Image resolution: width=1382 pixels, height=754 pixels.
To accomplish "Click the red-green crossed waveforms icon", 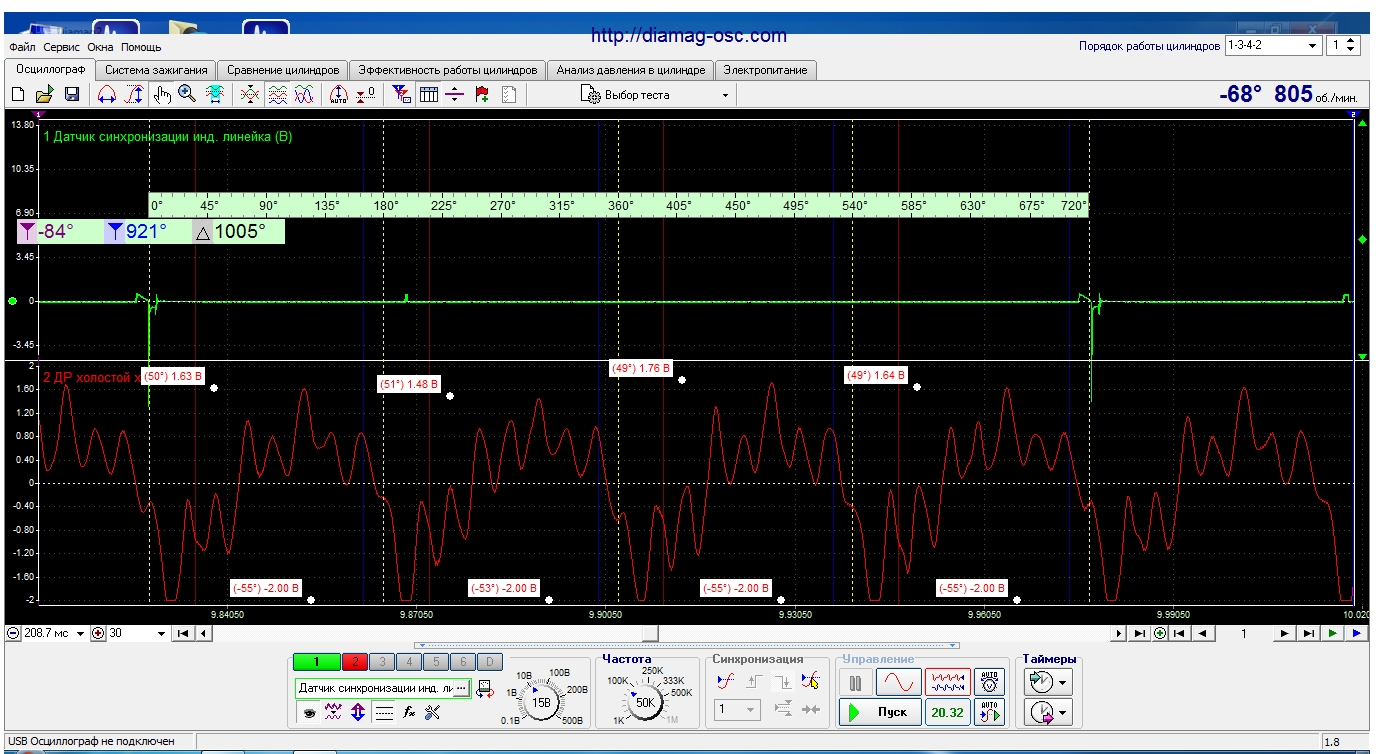I will [250, 94].
